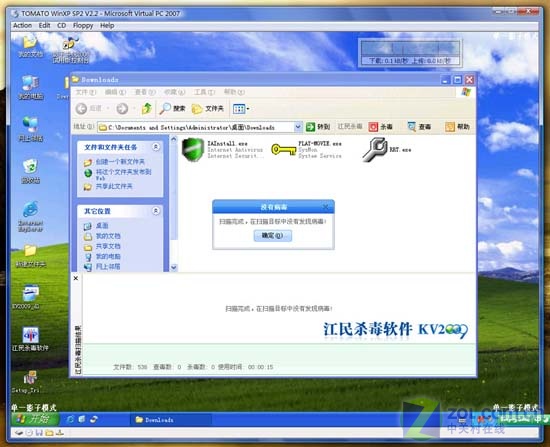550x447 pixels.
Task: Click the 搜索 search toolbar button
Action: pyautogui.click(x=172, y=109)
